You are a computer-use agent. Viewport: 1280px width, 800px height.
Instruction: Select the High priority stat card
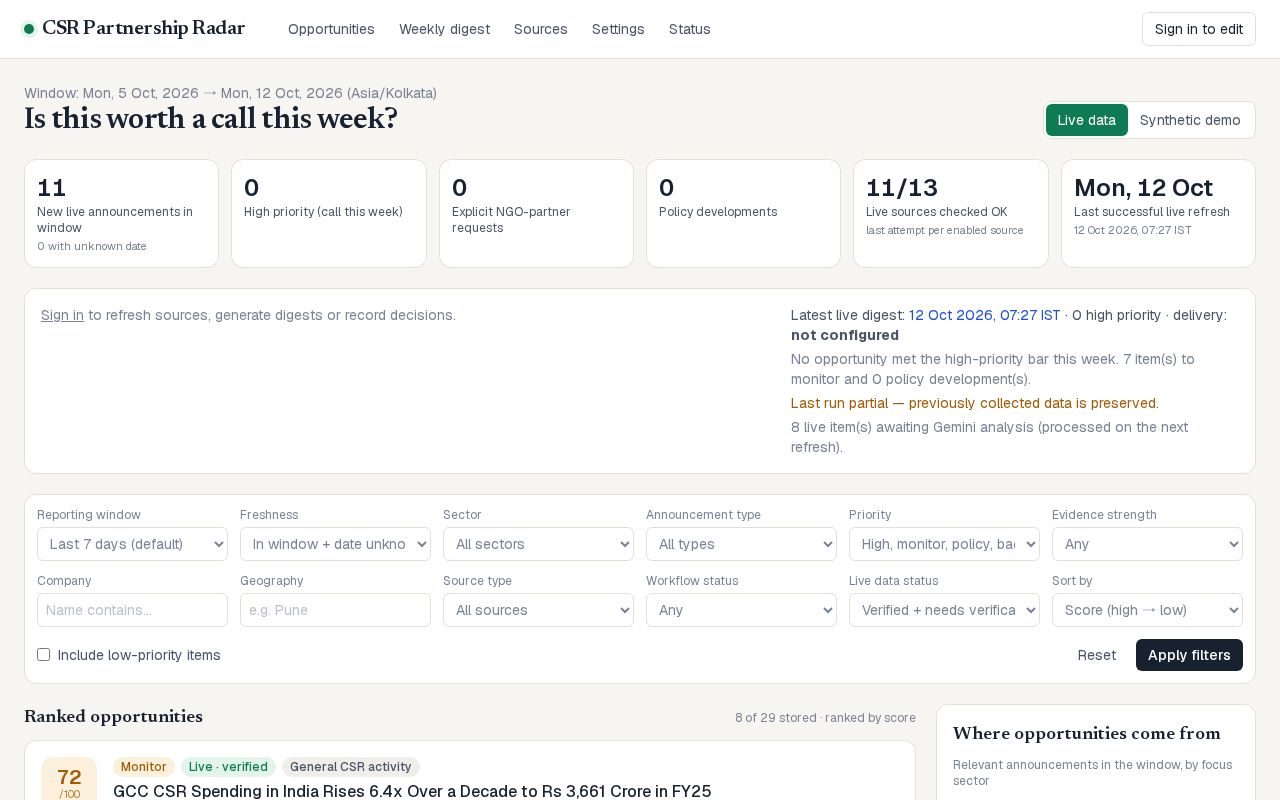[329, 214]
